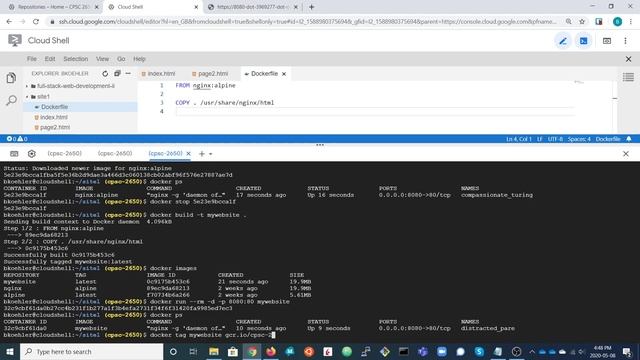Open Cloud Shell more options menu
The height and width of the screenshot is (360, 640).
[625, 41]
